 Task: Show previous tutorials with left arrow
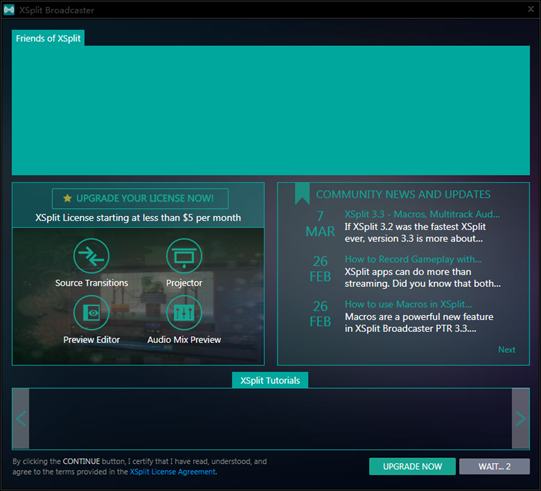pos(21,419)
